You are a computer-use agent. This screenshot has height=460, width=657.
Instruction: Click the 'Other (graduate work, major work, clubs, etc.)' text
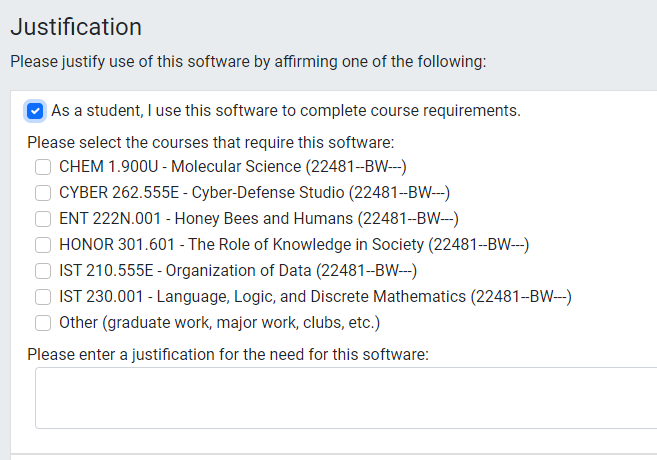click(x=220, y=322)
